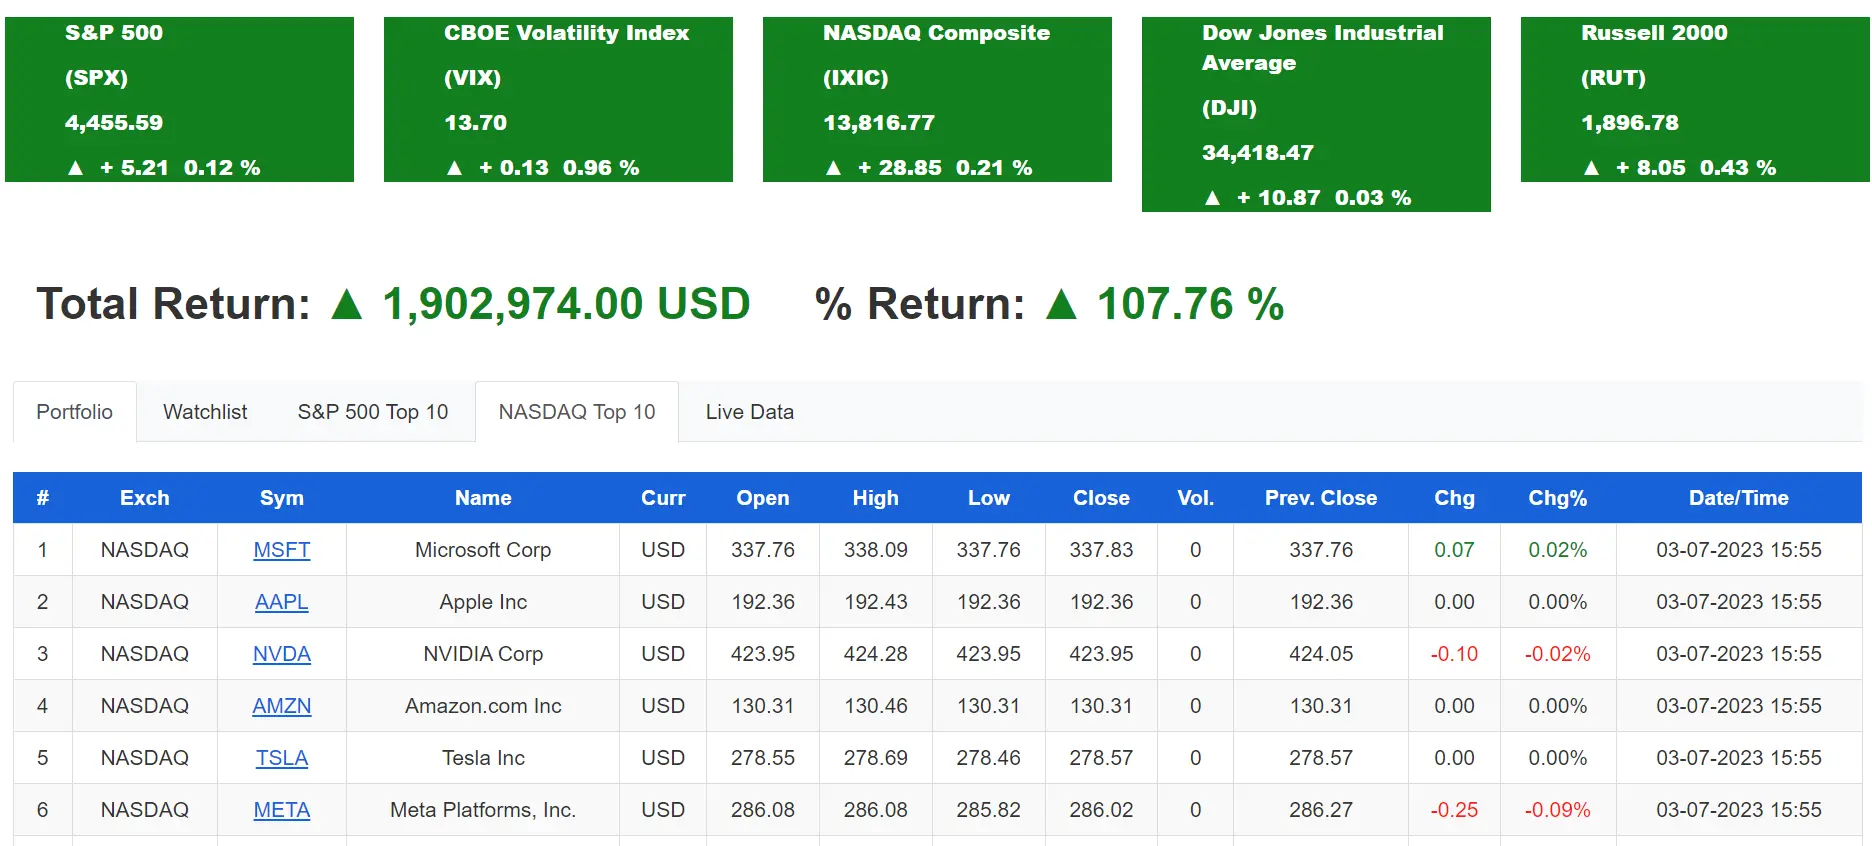Click Amazon's high price 130.46
The width and height of the screenshot is (1872, 846).
876,706
